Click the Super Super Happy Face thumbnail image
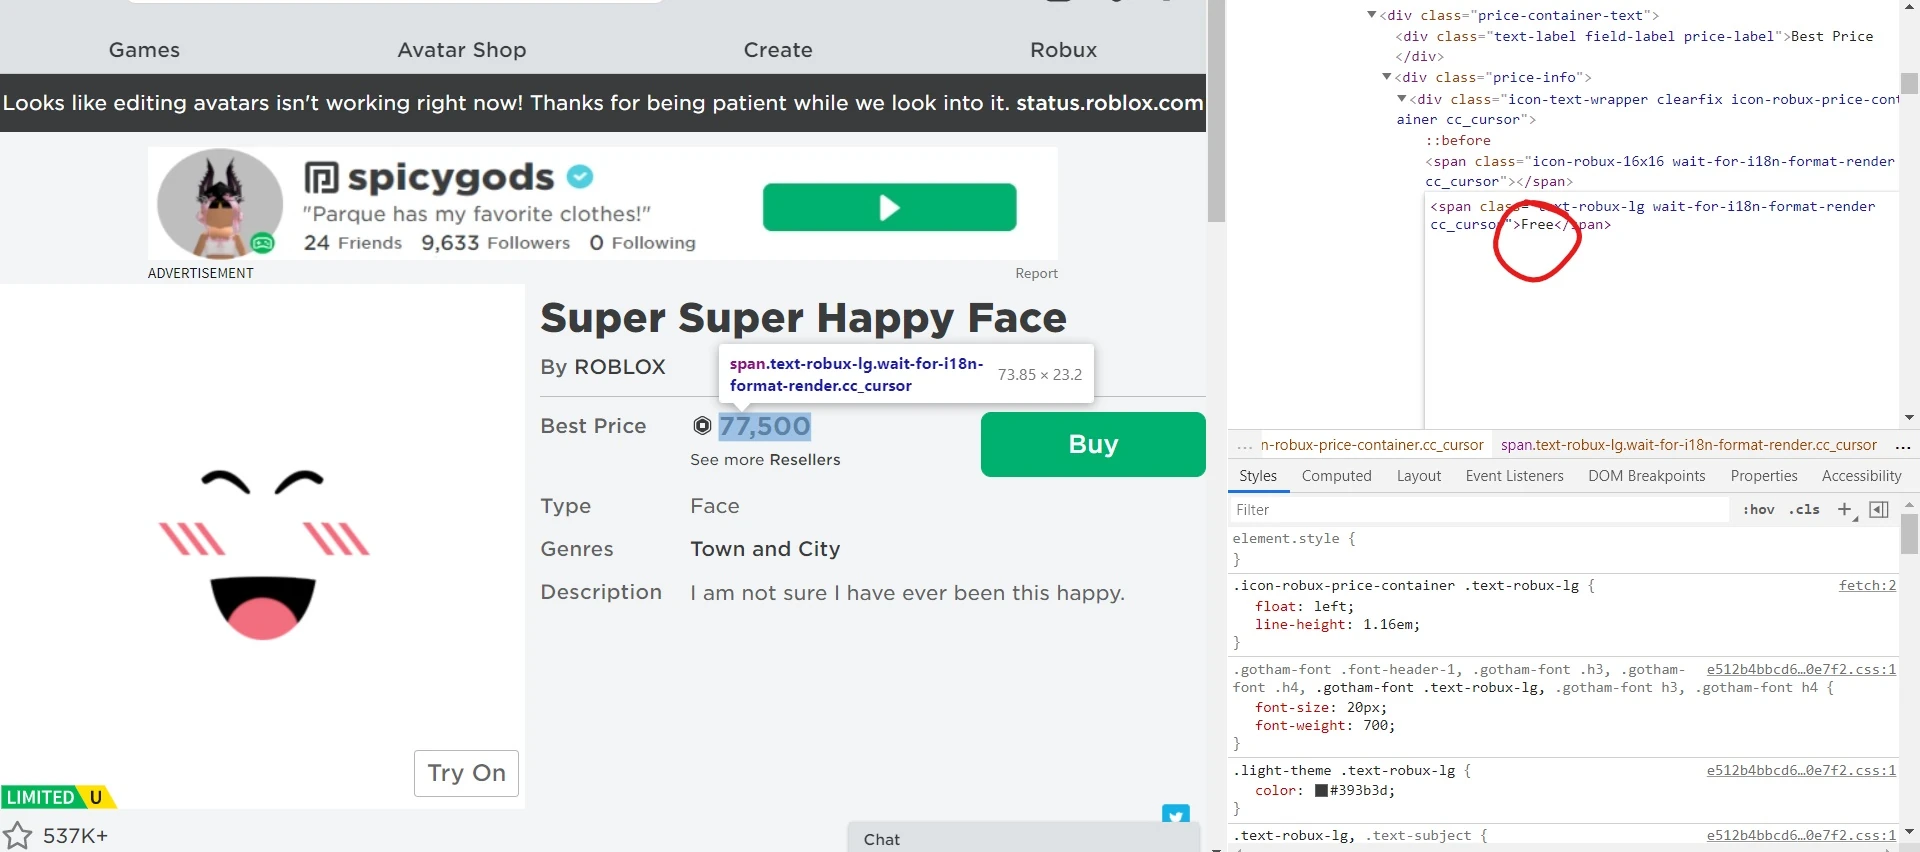Screen dimensions: 1920x852 pos(262,546)
